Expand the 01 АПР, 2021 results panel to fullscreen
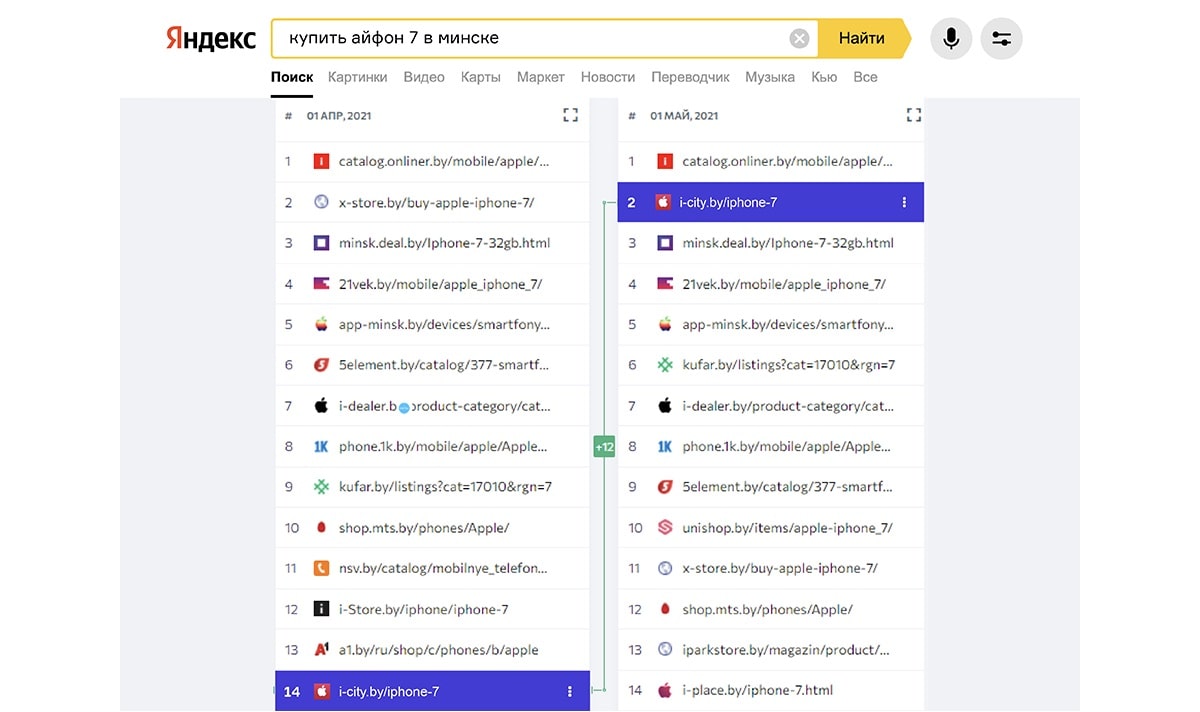1200x712 pixels. [x=570, y=116]
